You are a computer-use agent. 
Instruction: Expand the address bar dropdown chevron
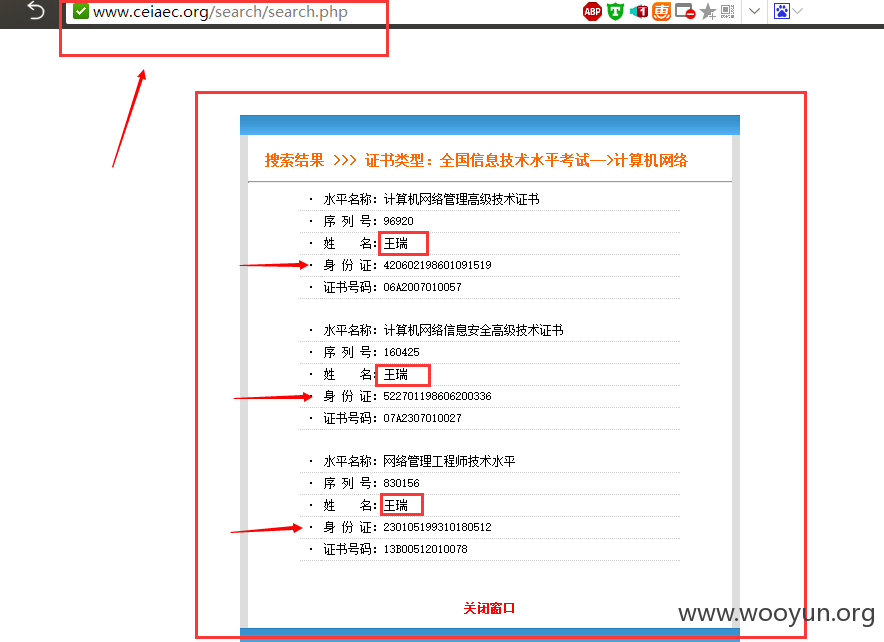tap(754, 11)
